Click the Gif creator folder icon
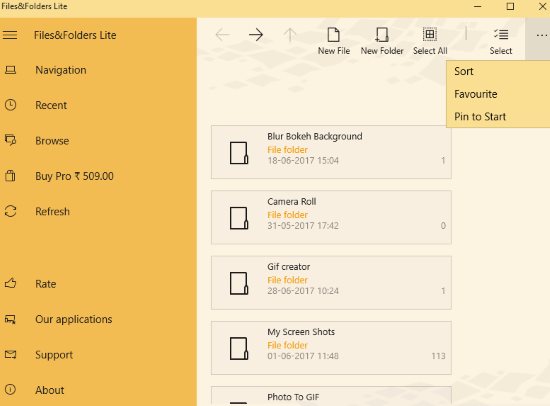The width and height of the screenshot is (550, 406). point(239,283)
